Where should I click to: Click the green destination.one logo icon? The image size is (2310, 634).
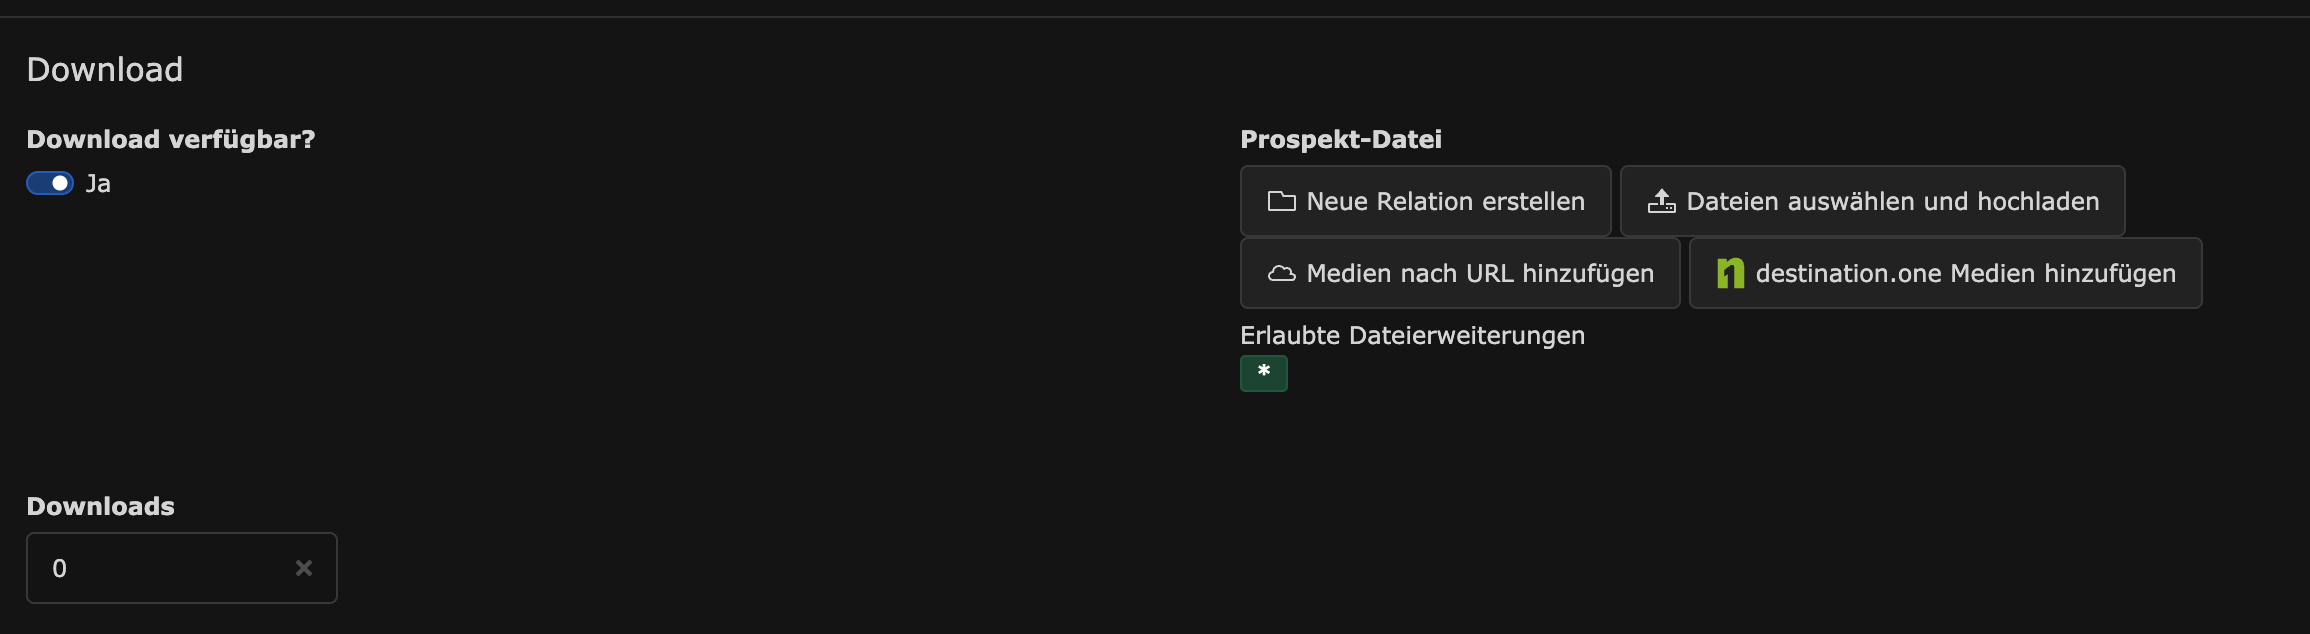1730,273
